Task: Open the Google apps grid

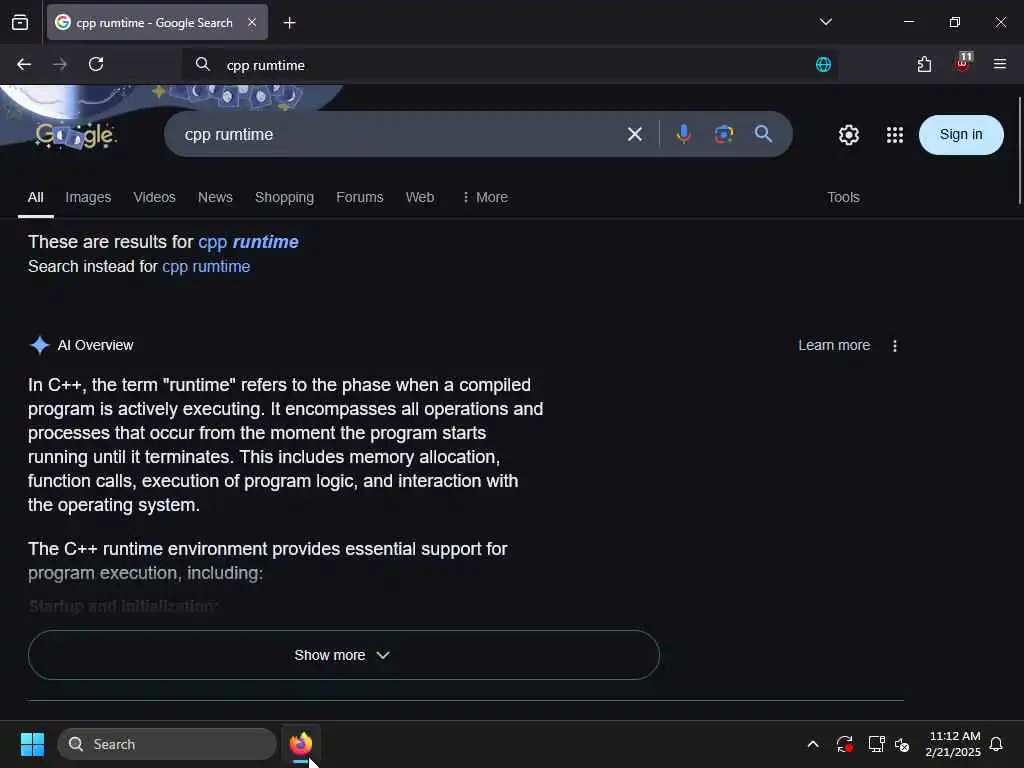Action: tap(895, 135)
